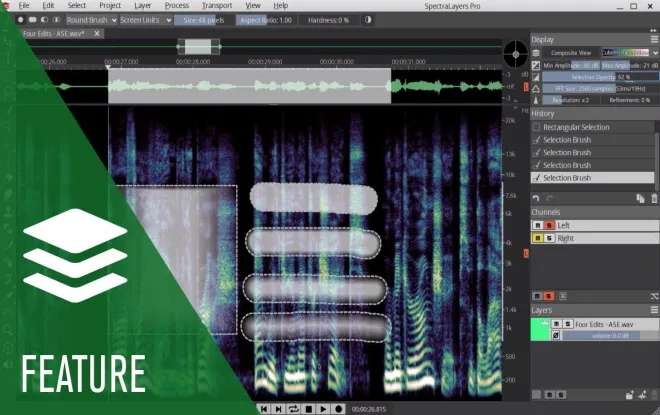The width and height of the screenshot is (660, 415).
Task: Delete history entry with trash icon
Action: 654,199
